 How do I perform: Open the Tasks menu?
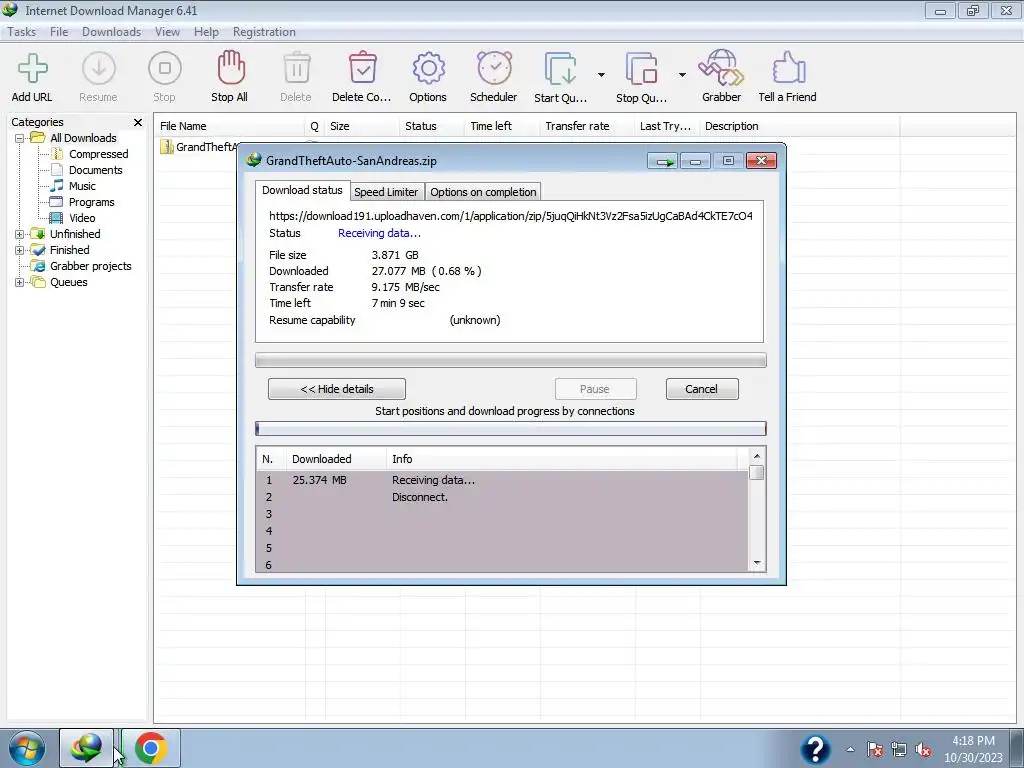coord(22,32)
